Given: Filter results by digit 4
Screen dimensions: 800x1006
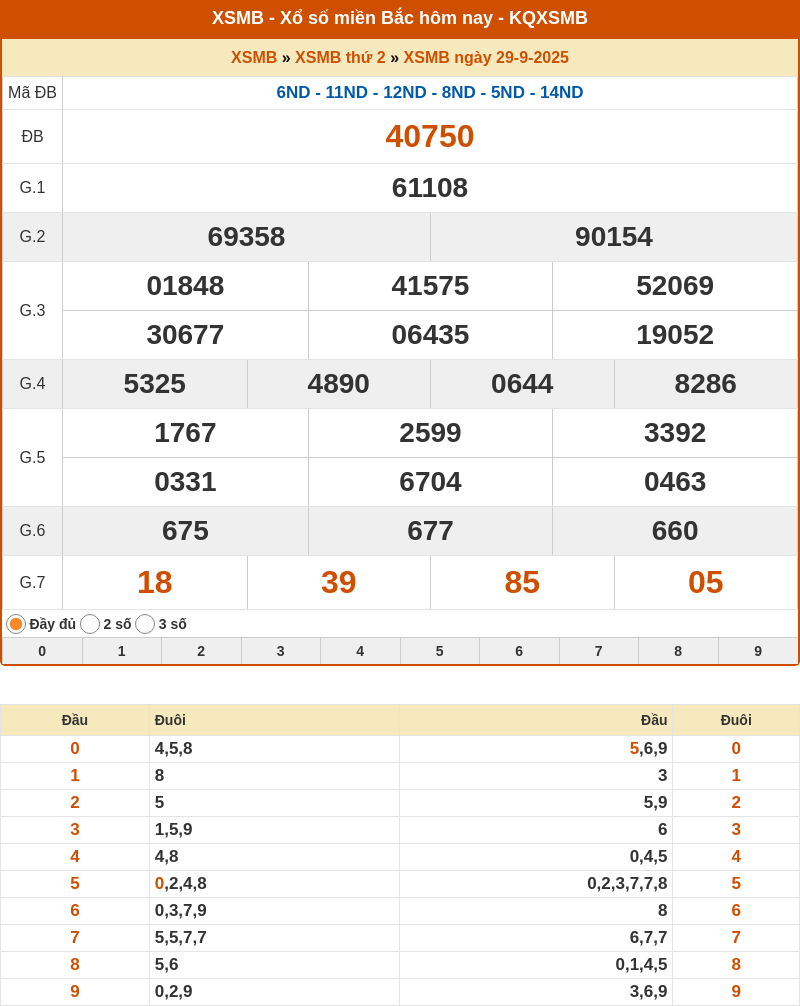Looking at the screenshot, I should click(x=360, y=651).
